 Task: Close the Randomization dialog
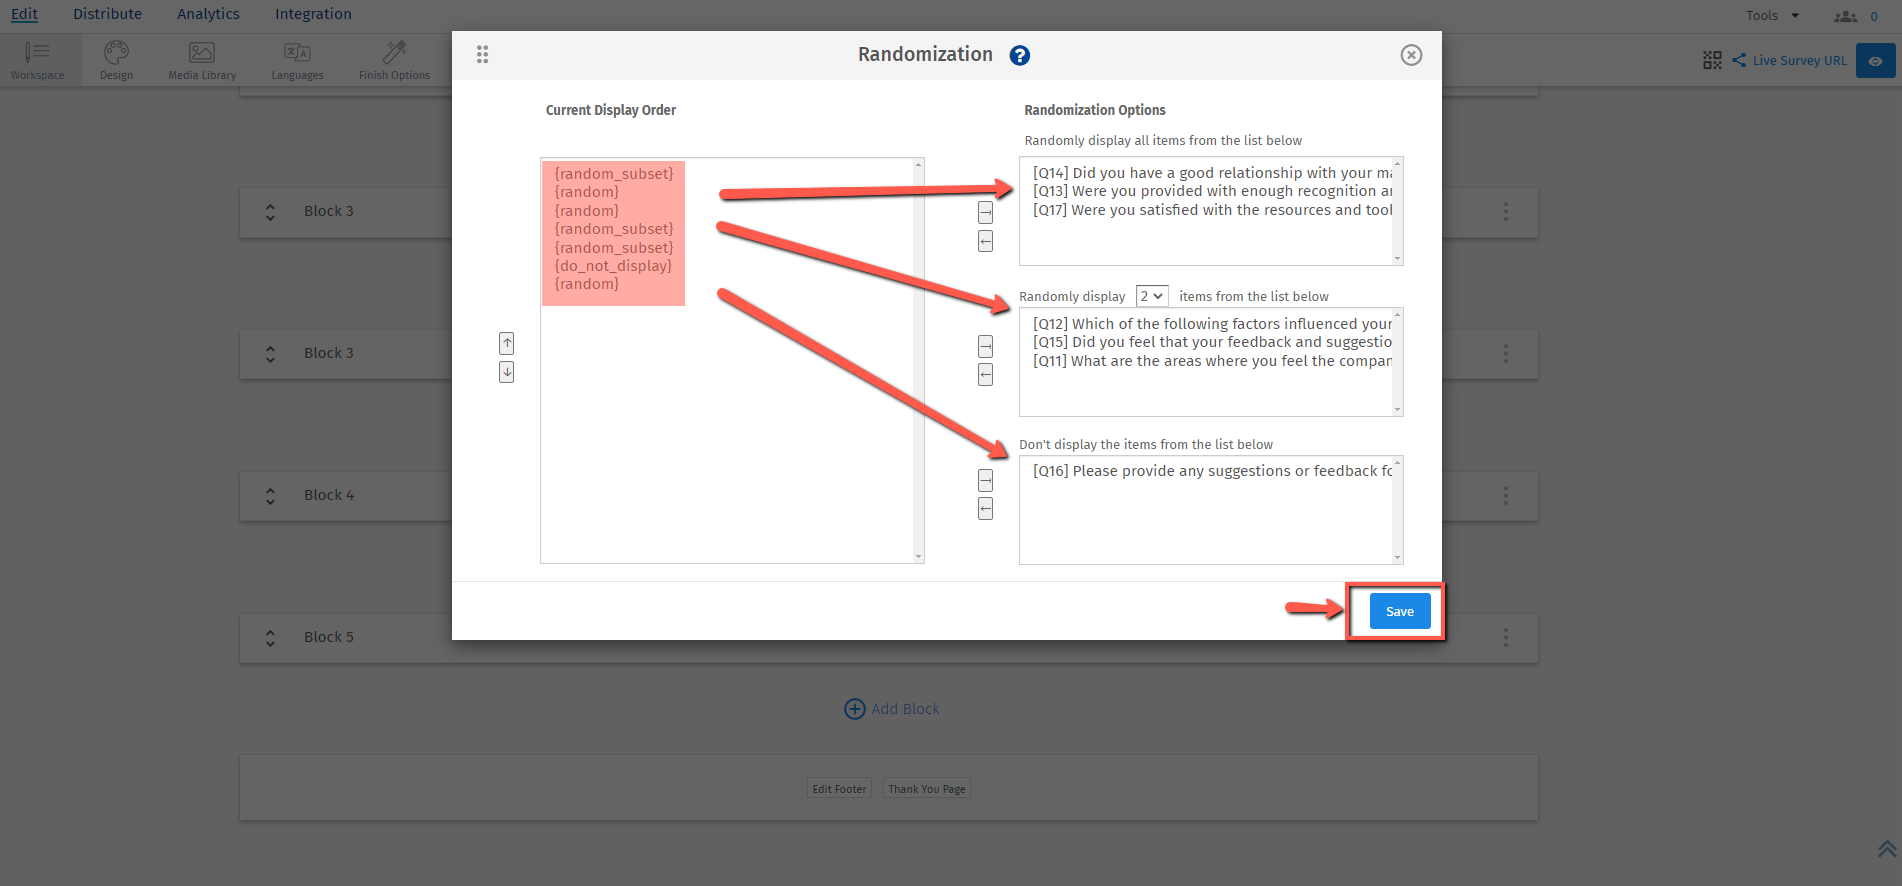(1411, 55)
